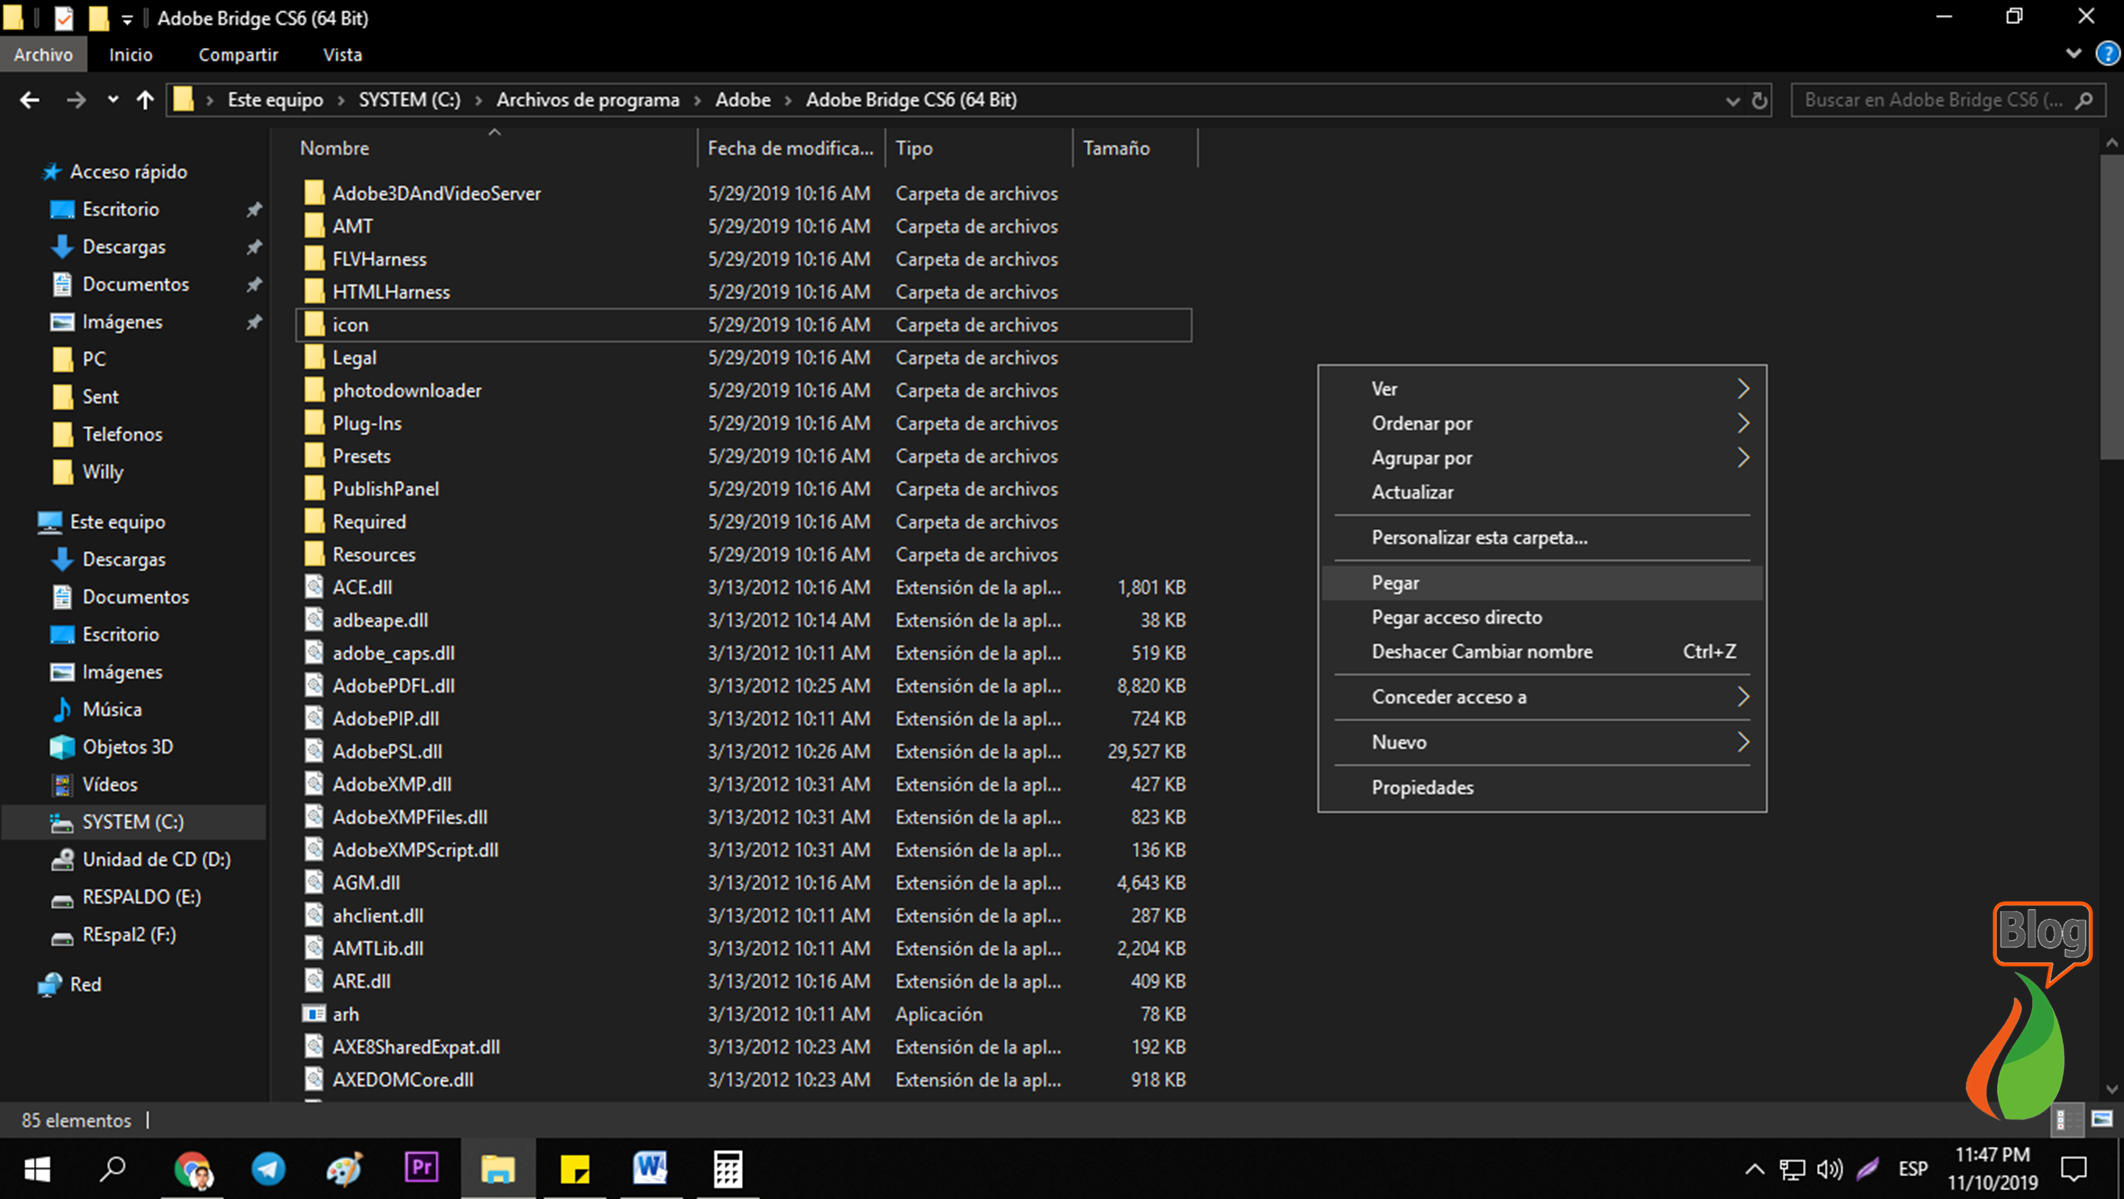Sort by Tipo column header

pos(979,148)
